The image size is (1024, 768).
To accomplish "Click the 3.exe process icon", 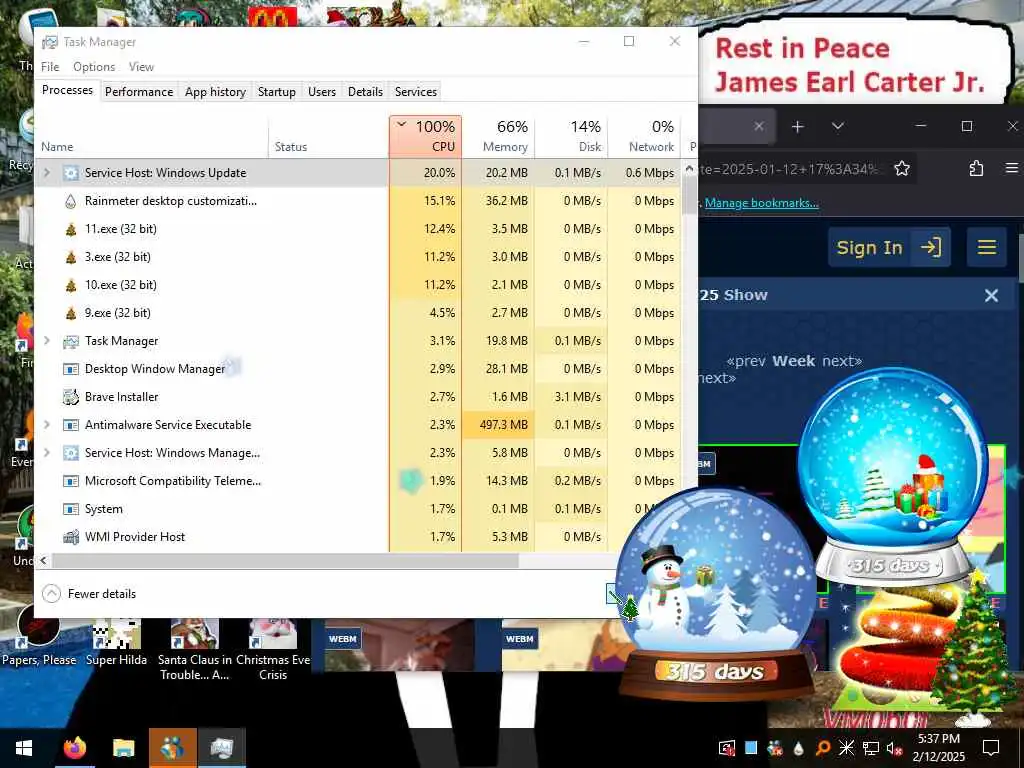I will point(71,257).
